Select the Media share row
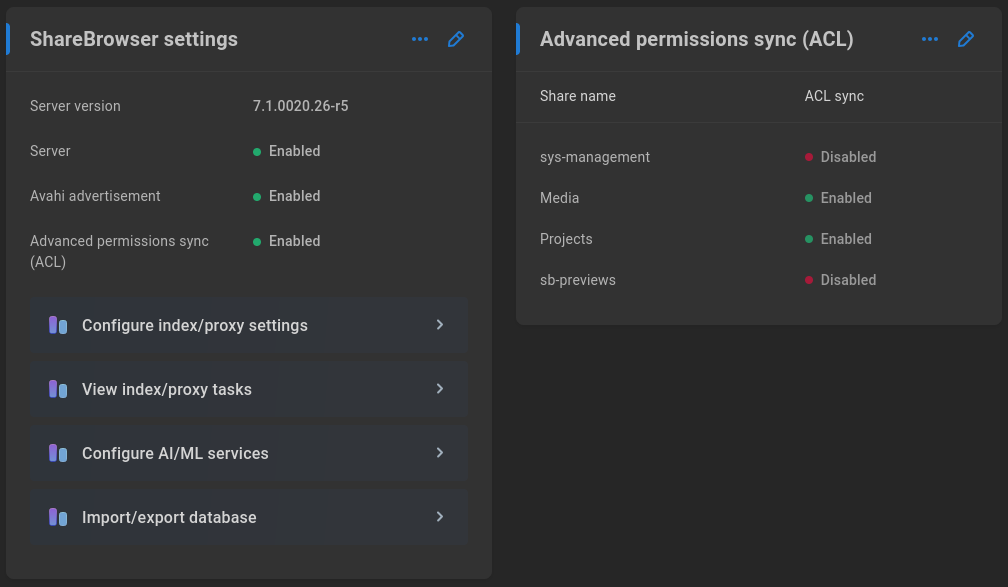The width and height of the screenshot is (1008, 587). click(759, 198)
